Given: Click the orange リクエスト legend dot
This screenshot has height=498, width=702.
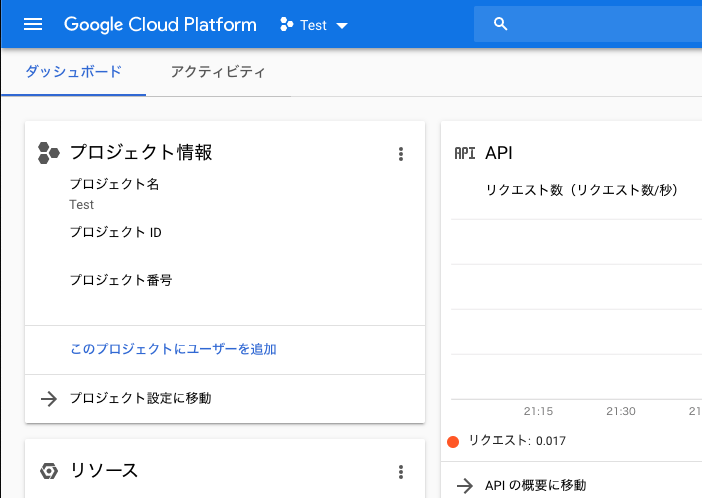Looking at the screenshot, I should pyautogui.click(x=453, y=442).
